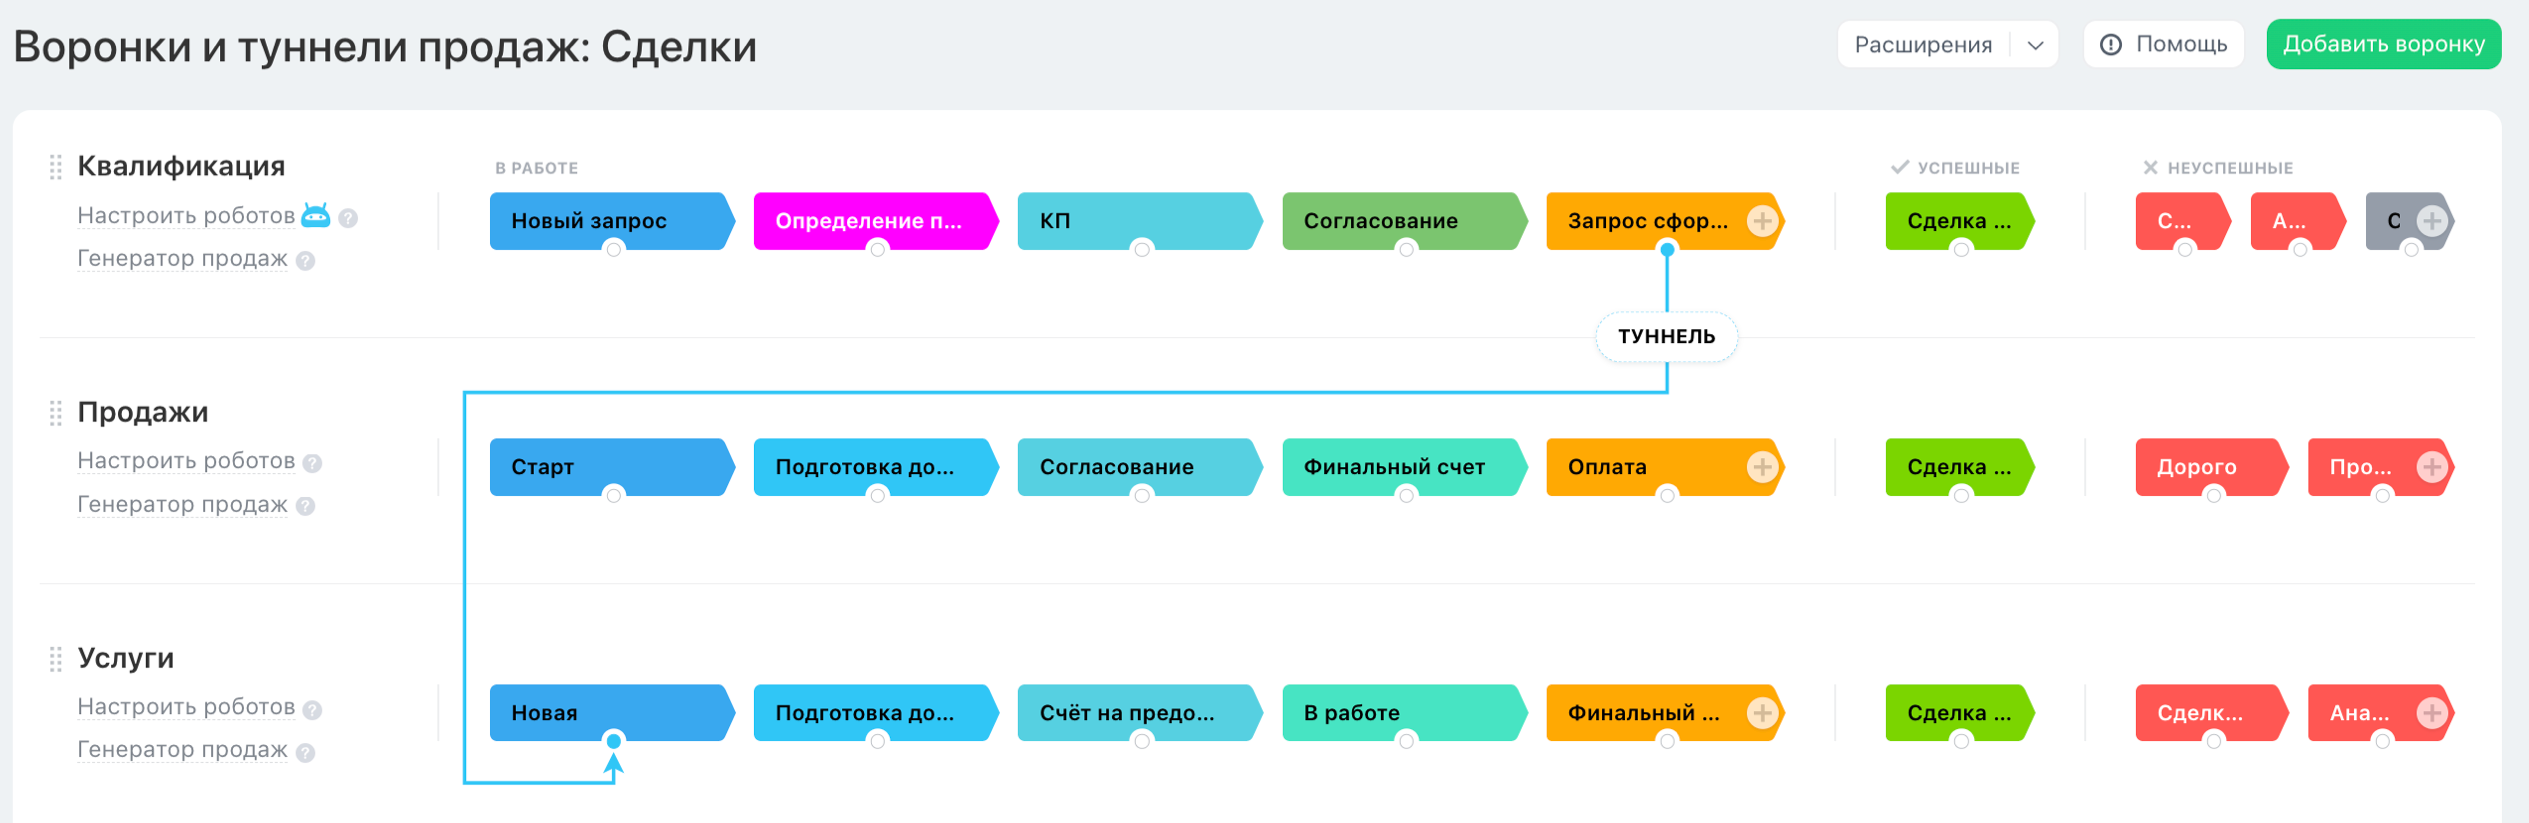The width and height of the screenshot is (2529, 823).
Task: Click the tunnel dot under Новый запрос stage
Action: click(614, 249)
